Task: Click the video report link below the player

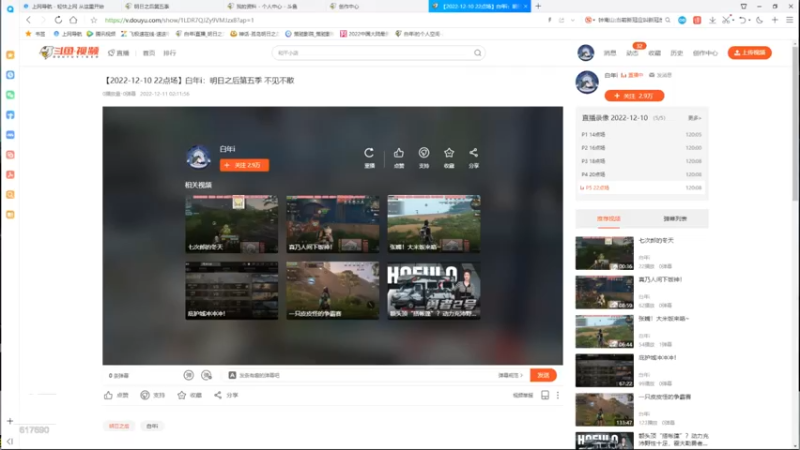Action: point(523,395)
